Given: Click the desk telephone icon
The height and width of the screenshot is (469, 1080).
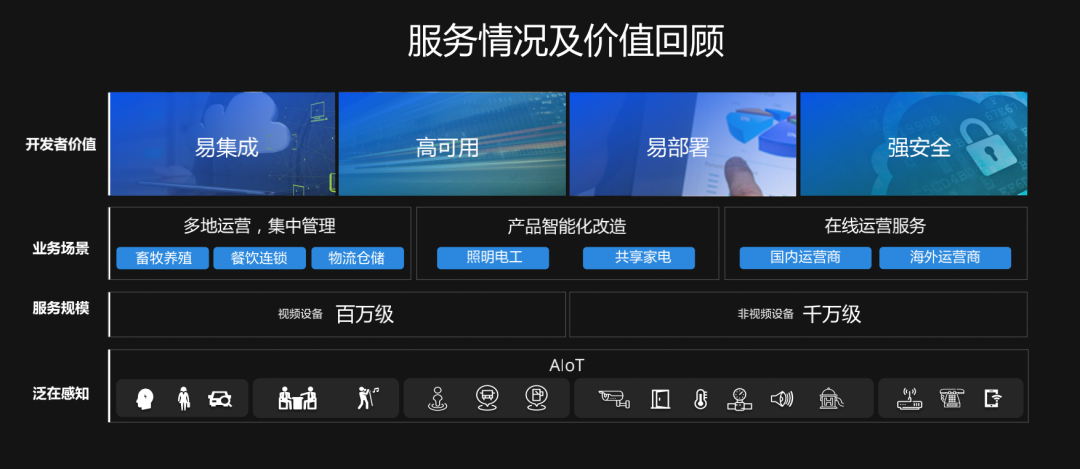Looking at the screenshot, I should (x=952, y=398).
